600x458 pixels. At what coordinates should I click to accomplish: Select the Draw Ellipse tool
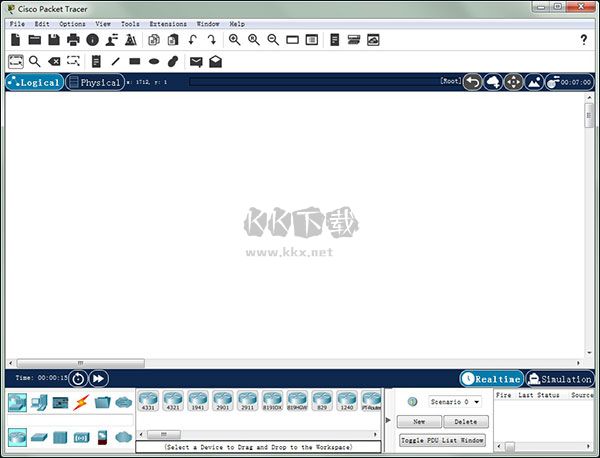(154, 61)
